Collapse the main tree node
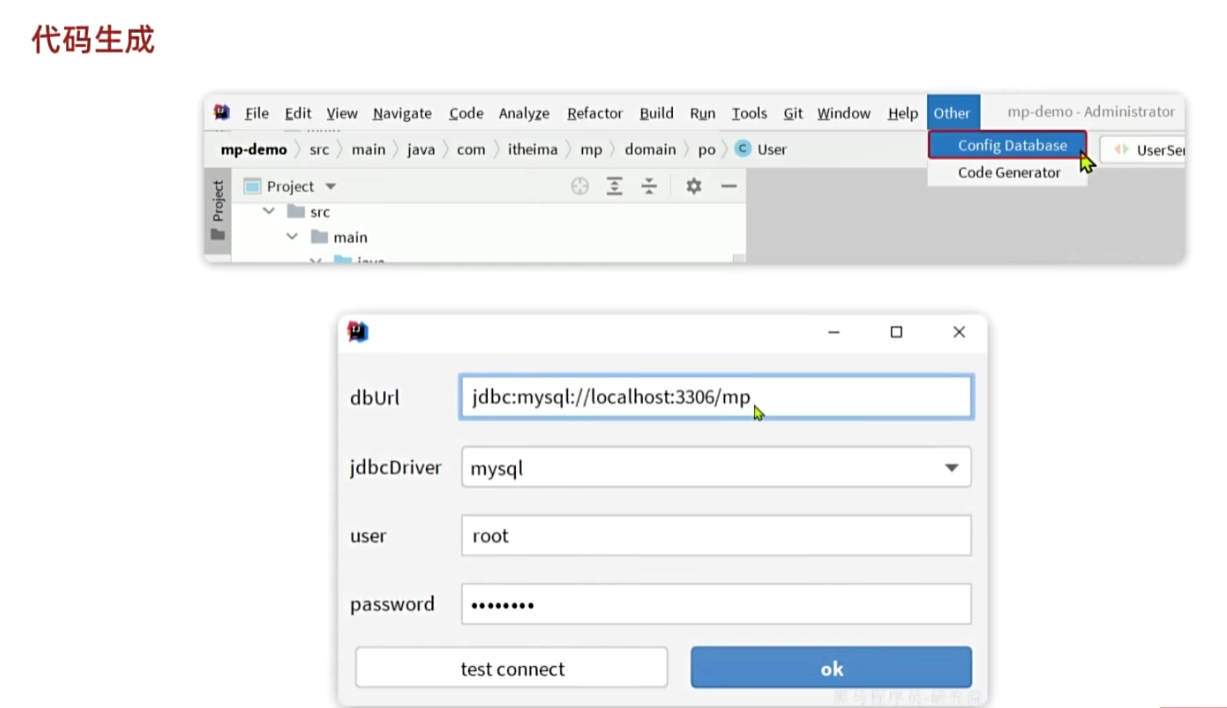1227x708 pixels. coord(292,237)
